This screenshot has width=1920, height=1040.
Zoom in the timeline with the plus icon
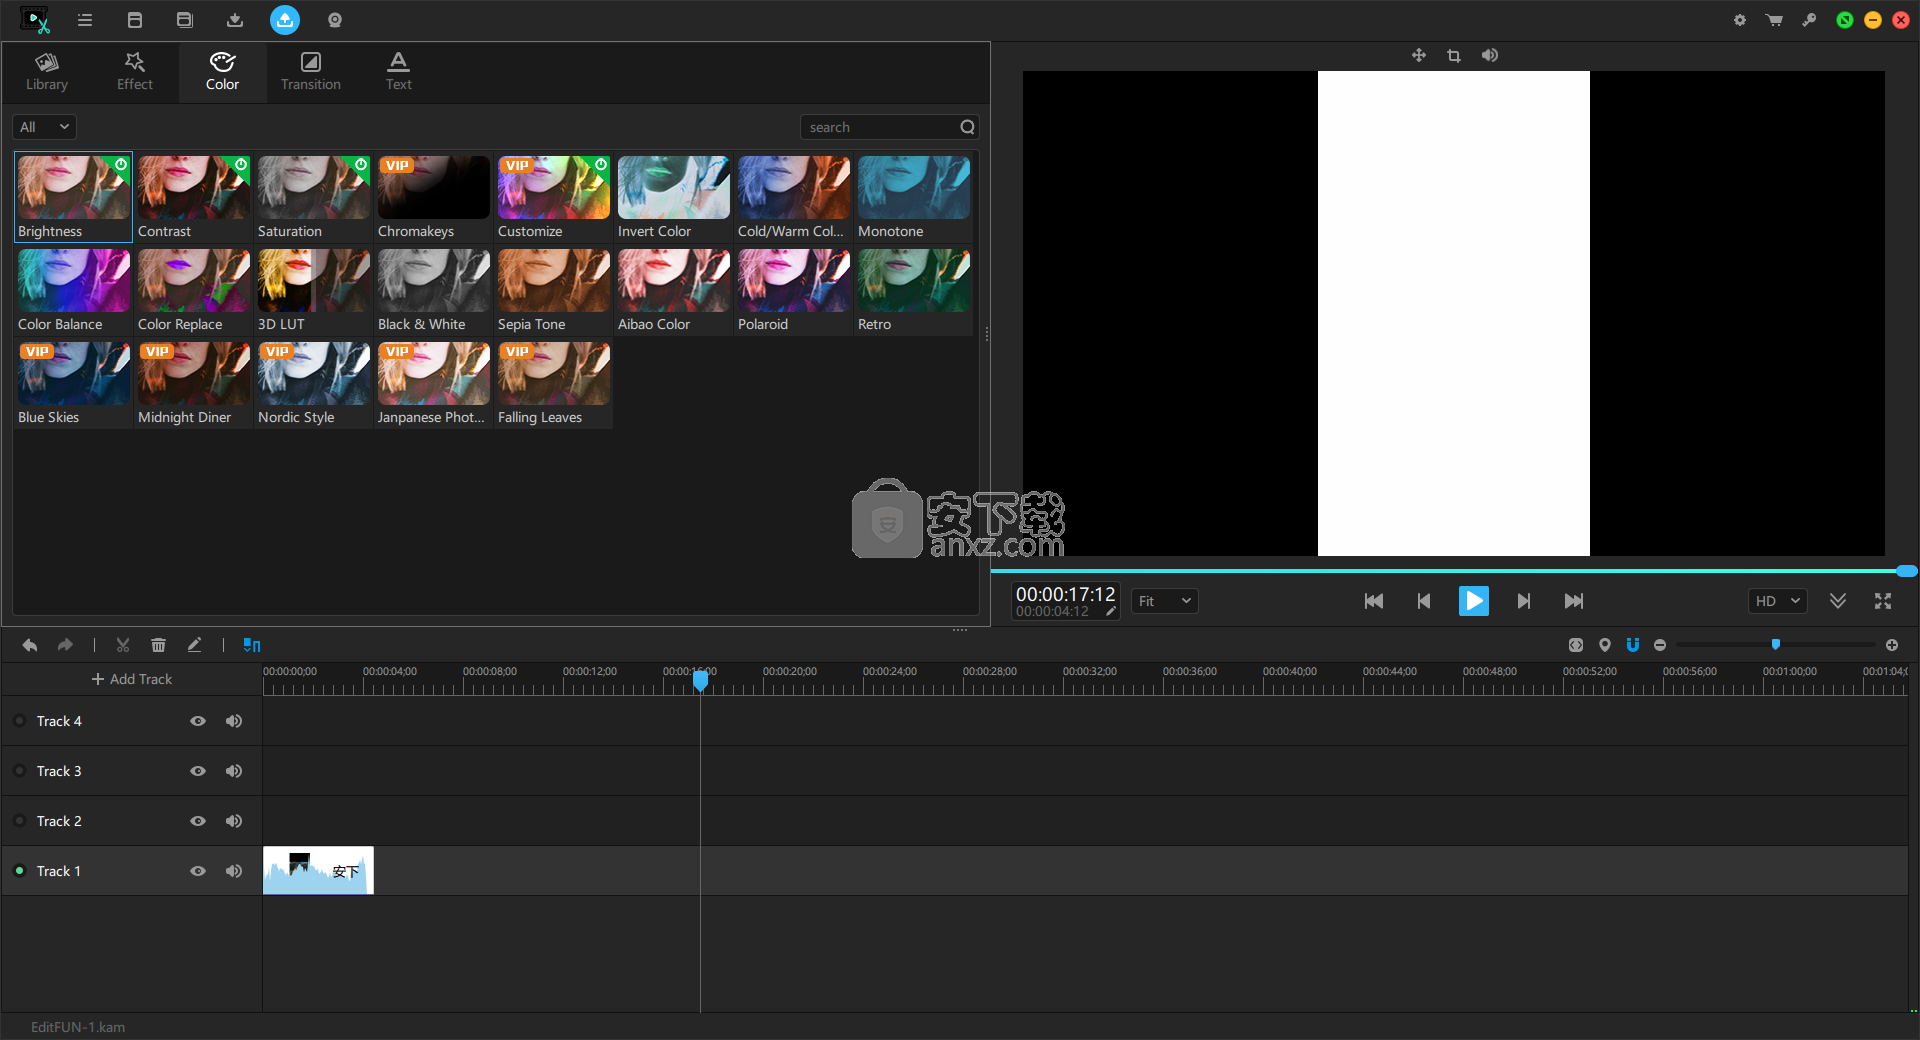1892,645
